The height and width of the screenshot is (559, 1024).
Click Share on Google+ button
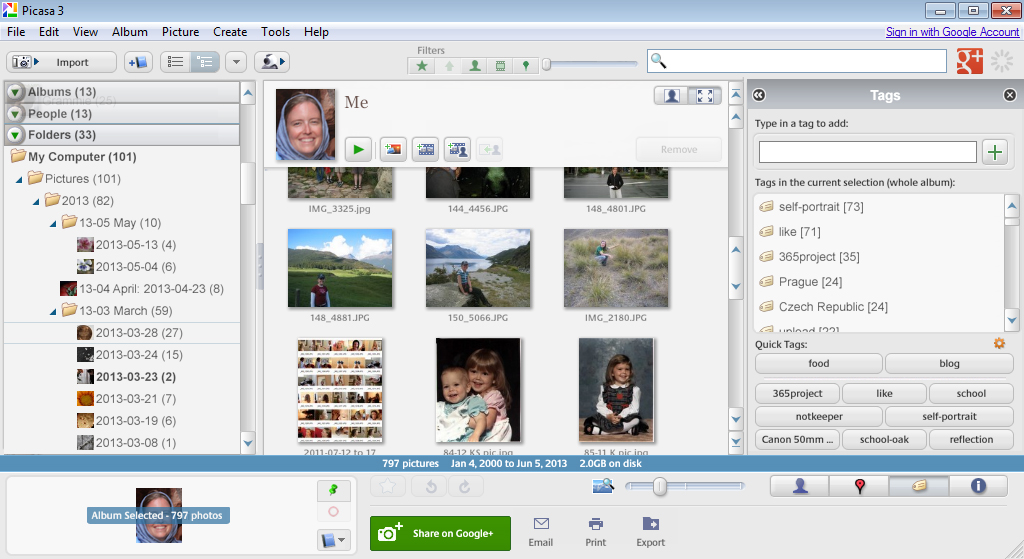pyautogui.click(x=440, y=534)
